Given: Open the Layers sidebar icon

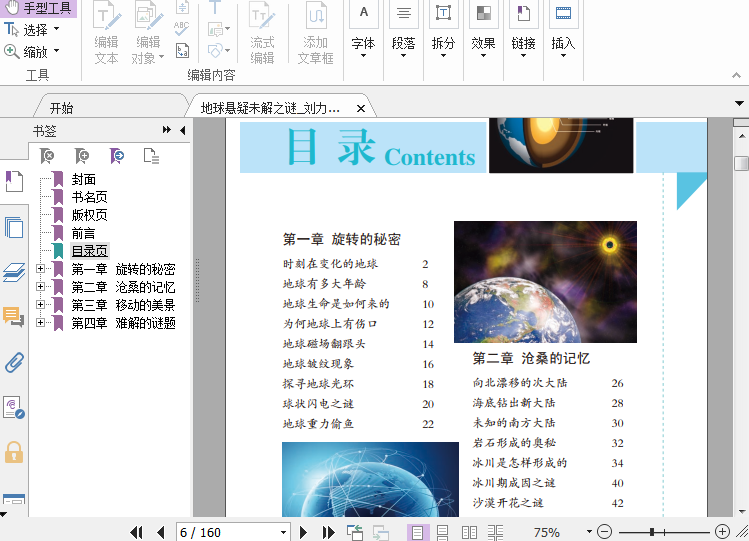Looking at the screenshot, I should click(14, 272).
